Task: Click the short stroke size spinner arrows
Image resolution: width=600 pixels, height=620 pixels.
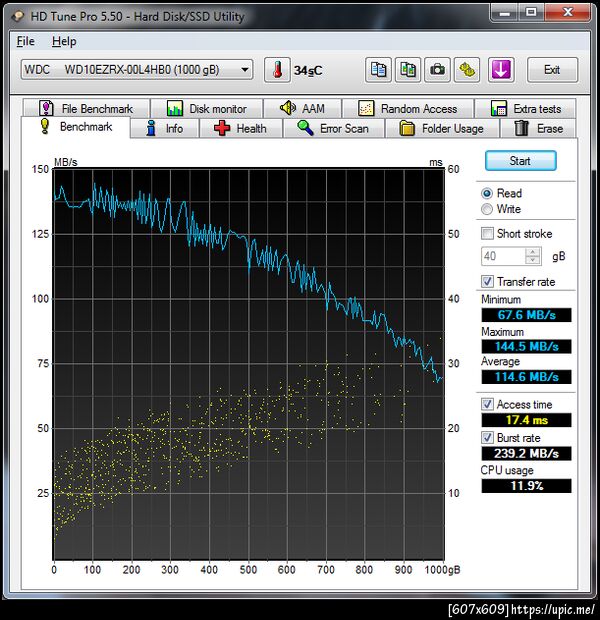Action: pyautogui.click(x=534, y=257)
